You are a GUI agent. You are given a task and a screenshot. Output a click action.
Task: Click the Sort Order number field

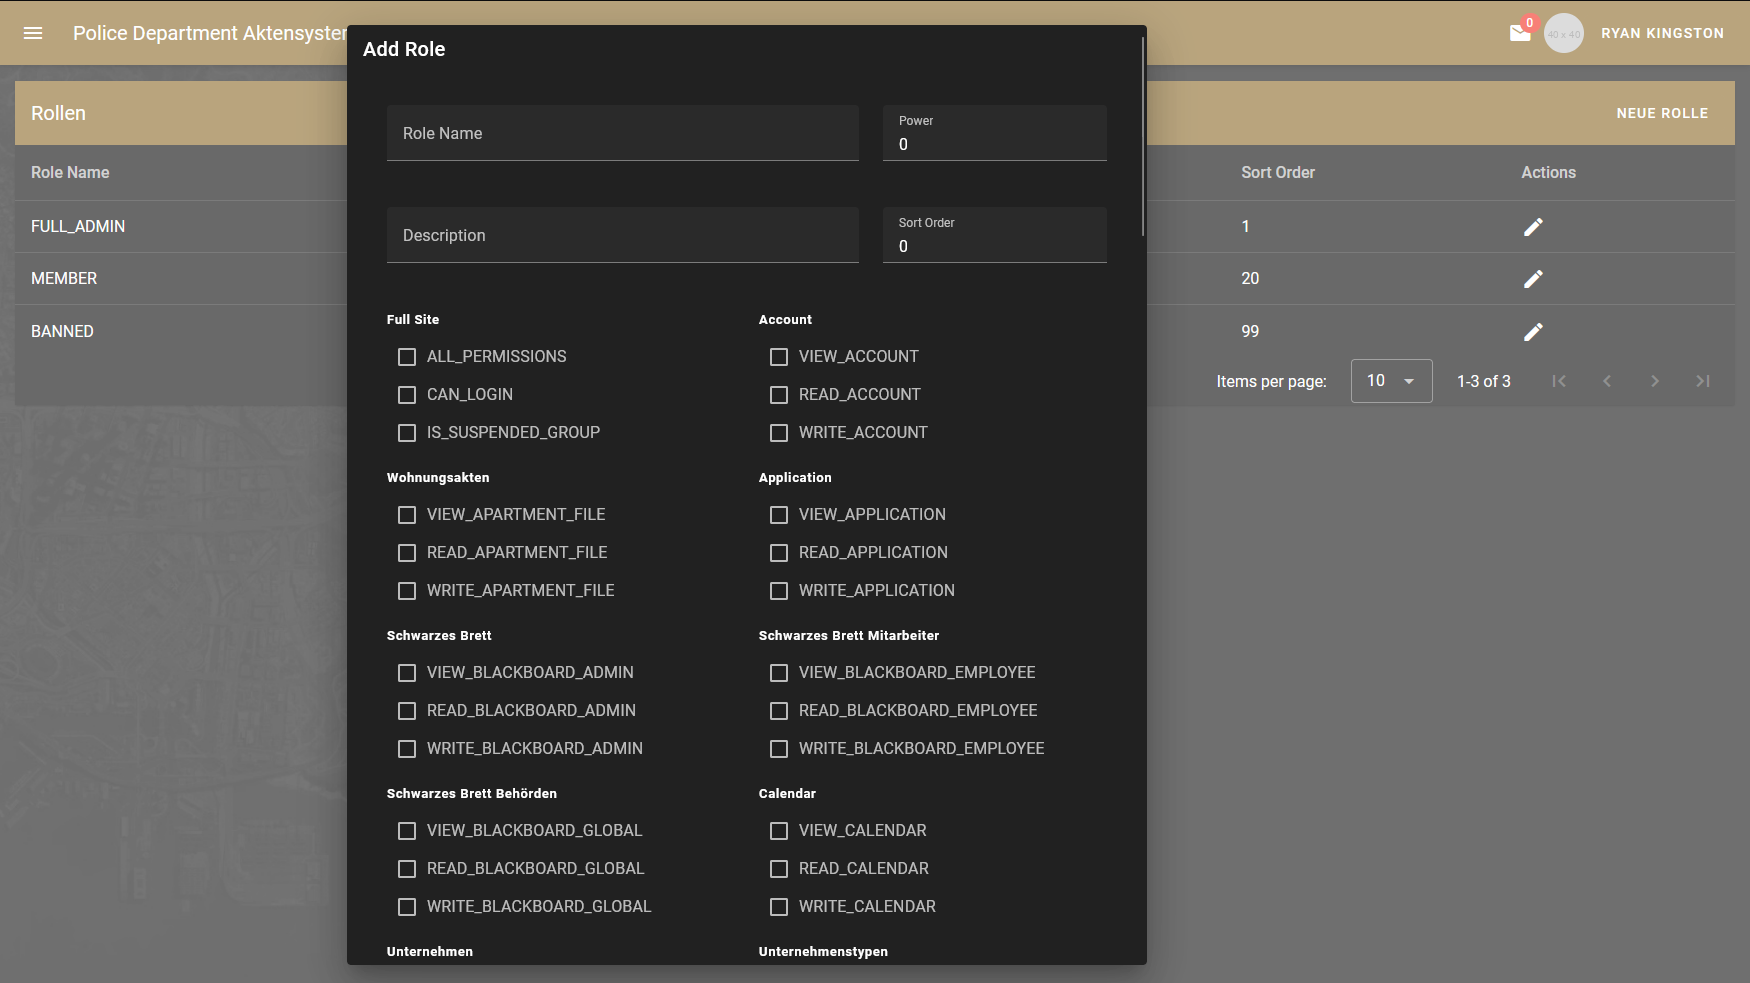tap(994, 235)
